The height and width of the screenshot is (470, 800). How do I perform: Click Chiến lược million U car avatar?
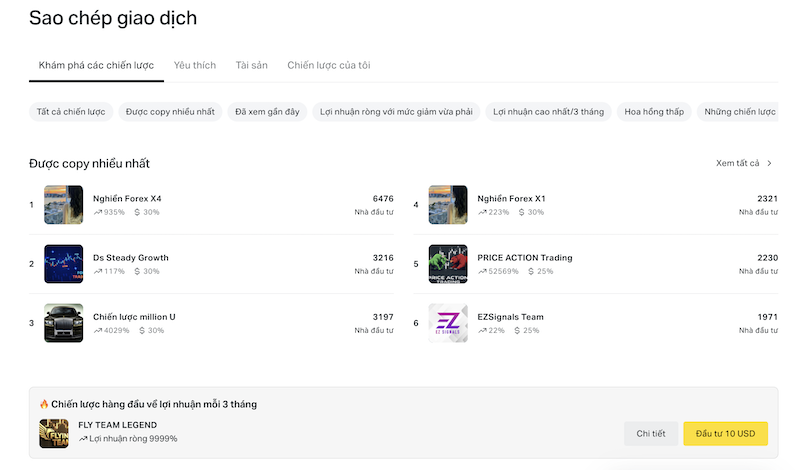pos(63,323)
